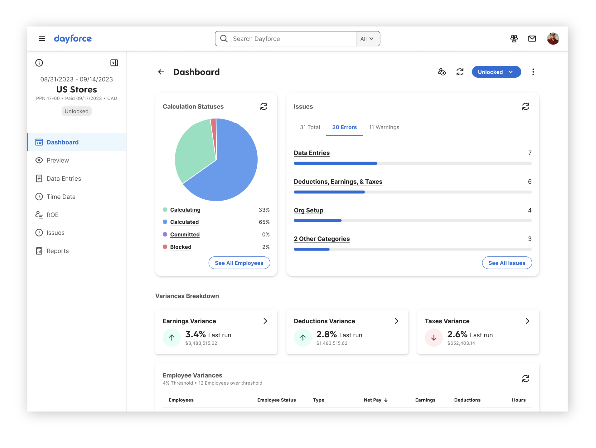The height and width of the screenshot is (448, 596).
Task: Click the Issues alert icon in sidebar
Action: pos(39,233)
